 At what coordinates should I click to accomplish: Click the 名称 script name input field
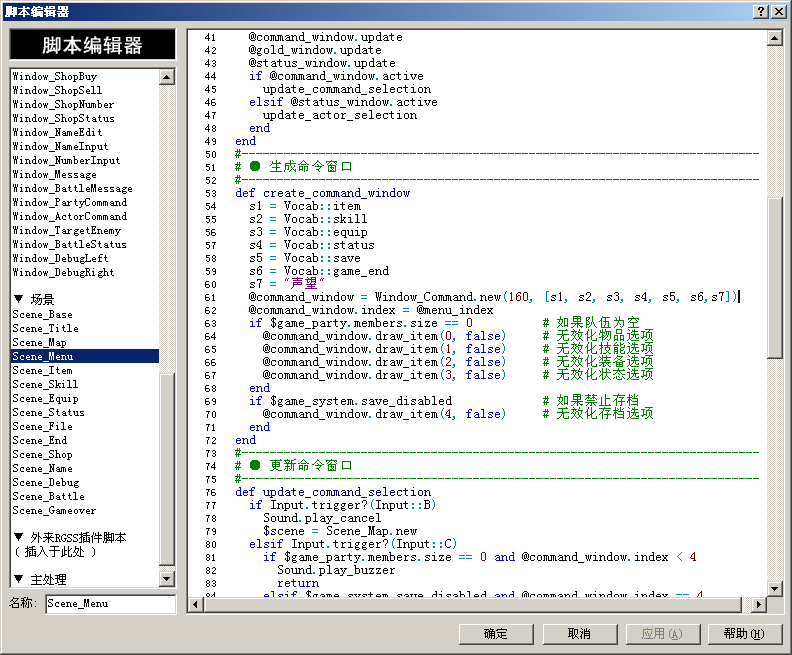(x=111, y=604)
